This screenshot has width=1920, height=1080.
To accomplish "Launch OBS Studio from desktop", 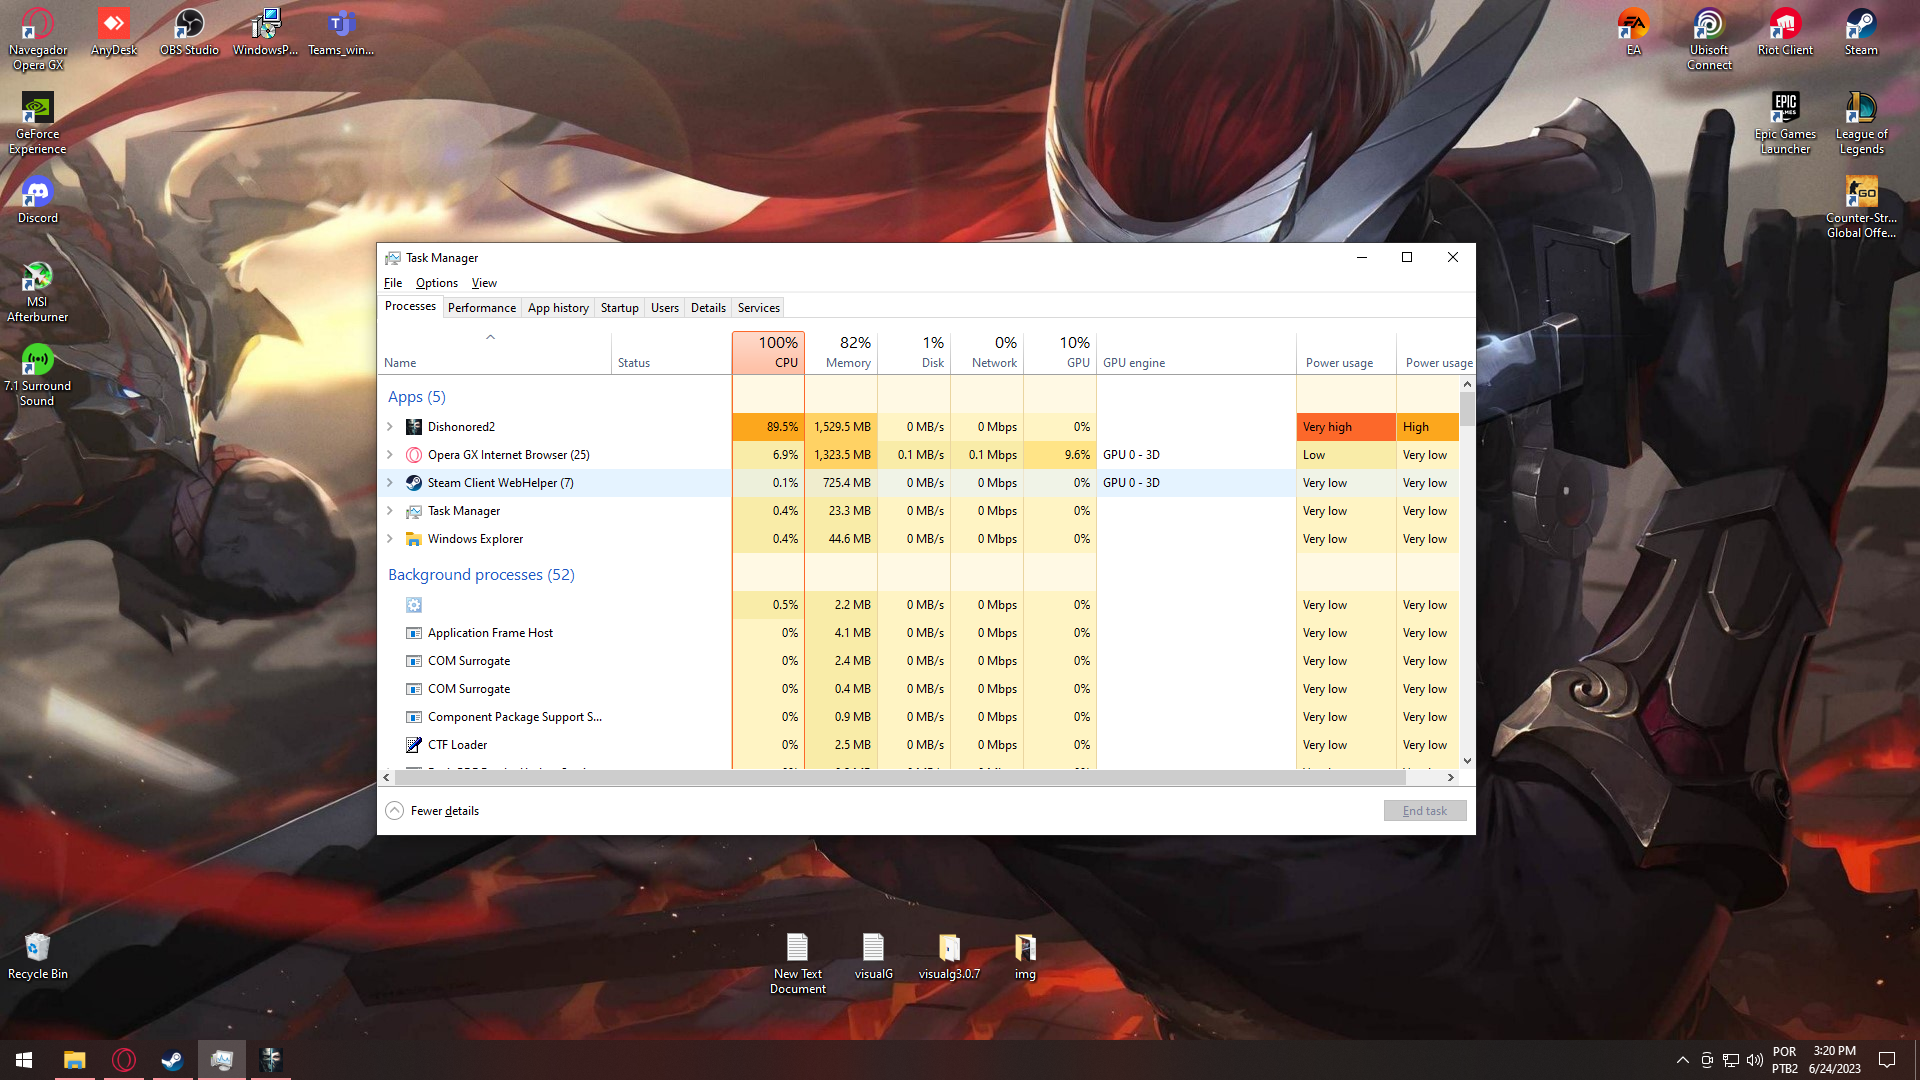I will [189, 33].
